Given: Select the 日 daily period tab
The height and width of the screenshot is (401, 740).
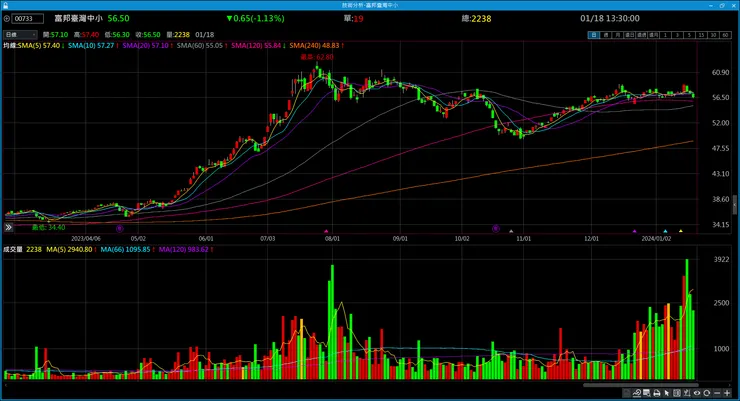Looking at the screenshot, I should tap(594, 35).
